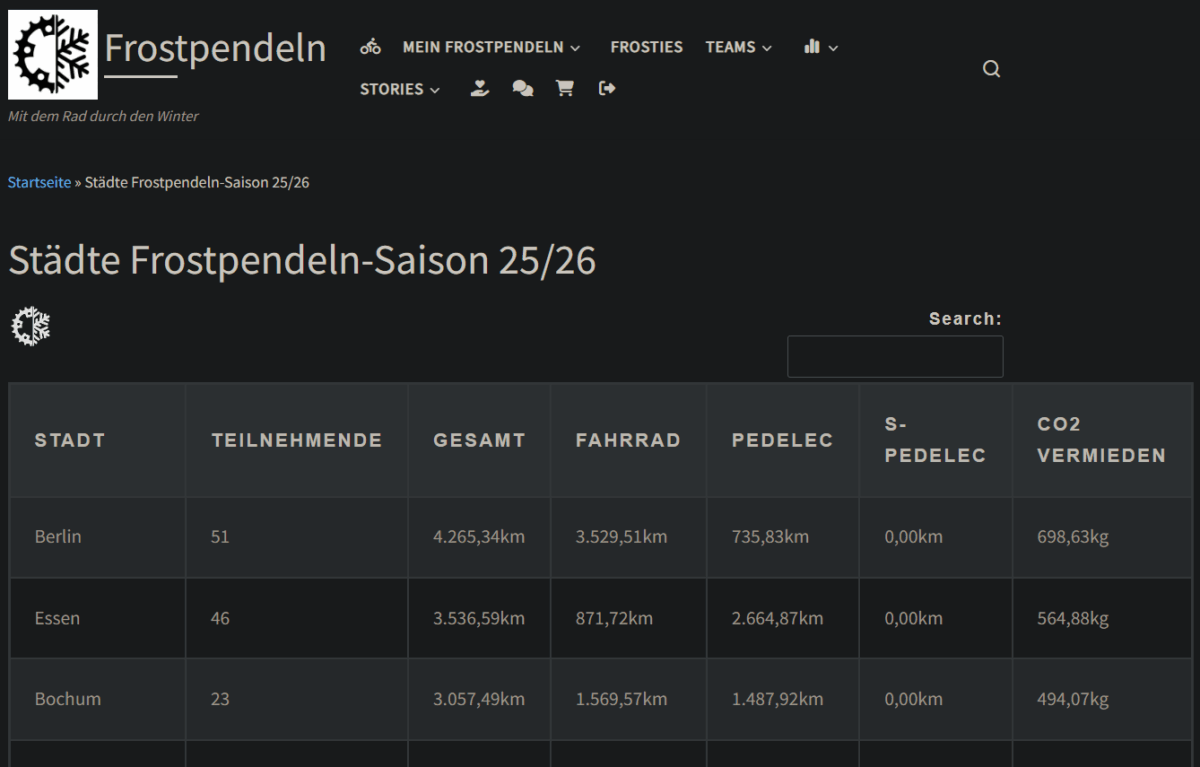Open the chat messages icon

point(522,88)
